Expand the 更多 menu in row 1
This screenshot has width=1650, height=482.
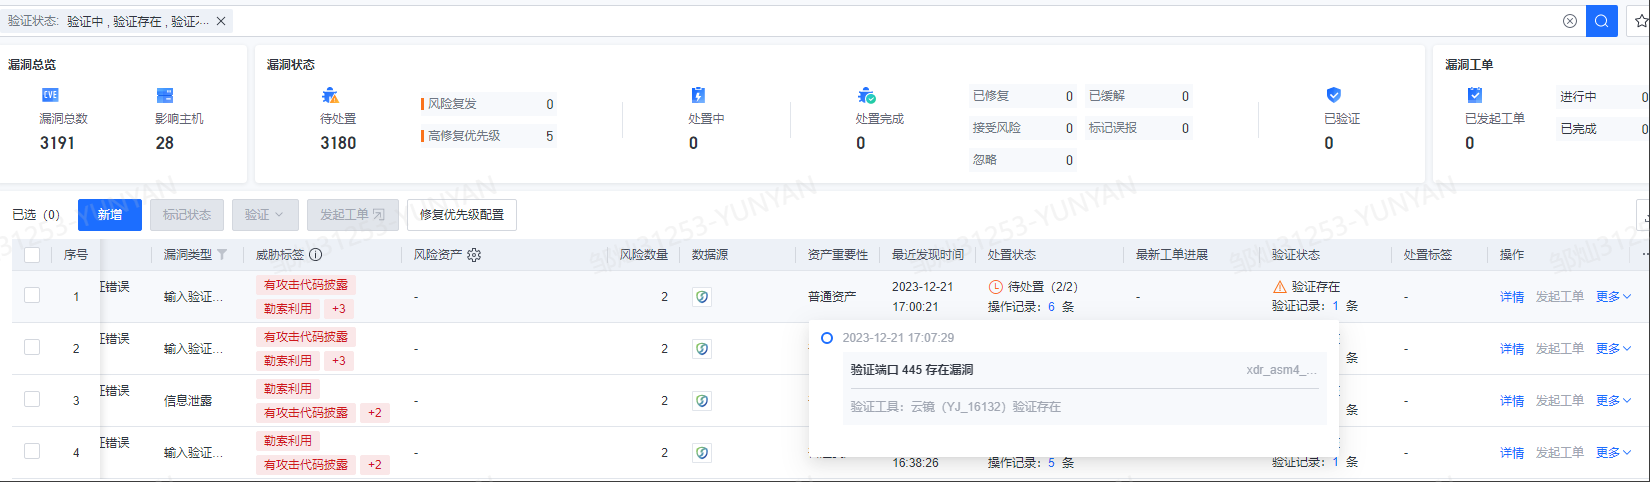pos(1612,297)
